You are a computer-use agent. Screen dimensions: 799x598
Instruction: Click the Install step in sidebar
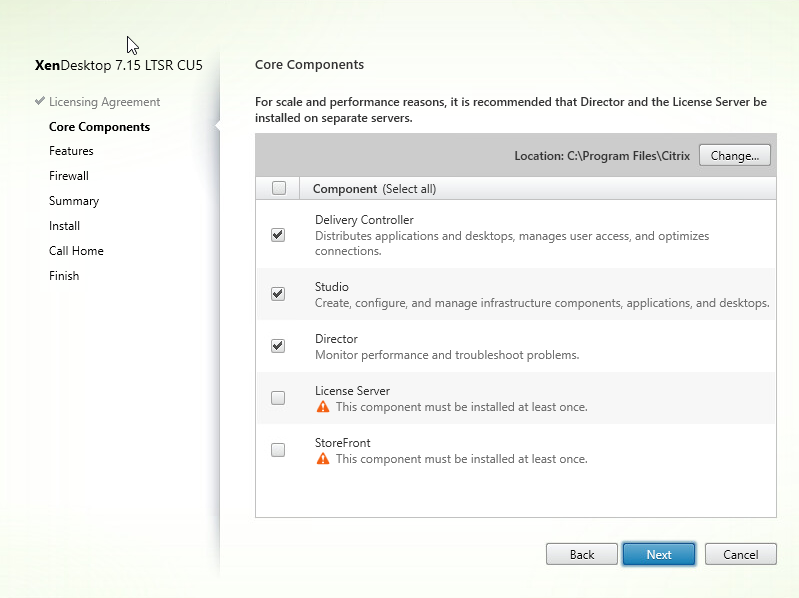point(64,226)
